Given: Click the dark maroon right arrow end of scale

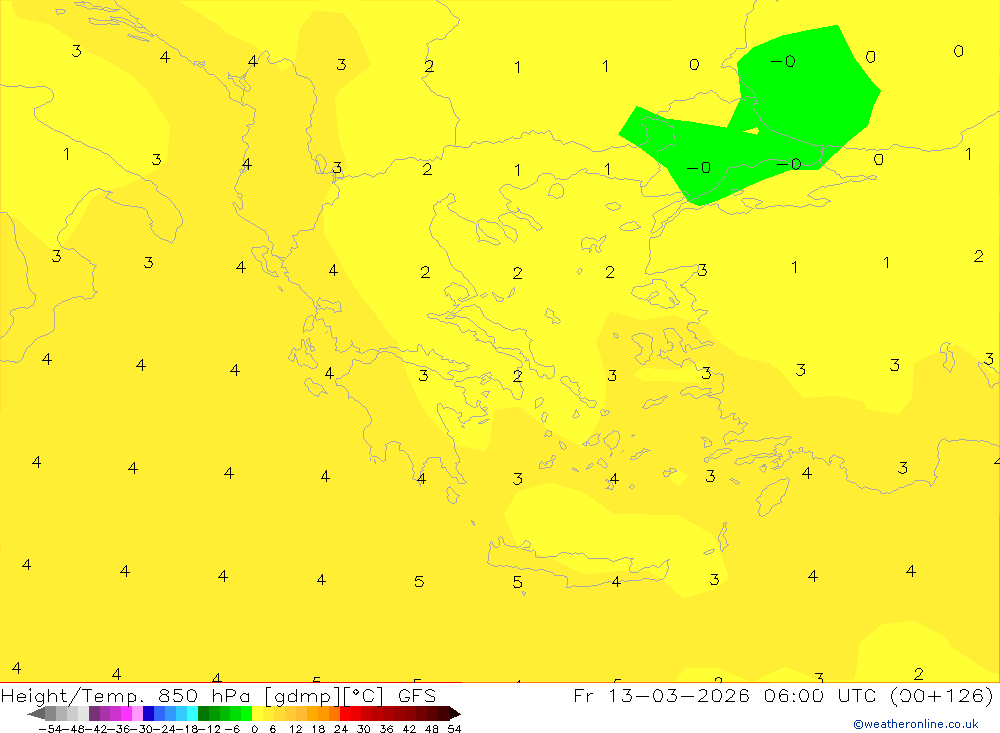Looking at the screenshot, I should click(x=454, y=714).
